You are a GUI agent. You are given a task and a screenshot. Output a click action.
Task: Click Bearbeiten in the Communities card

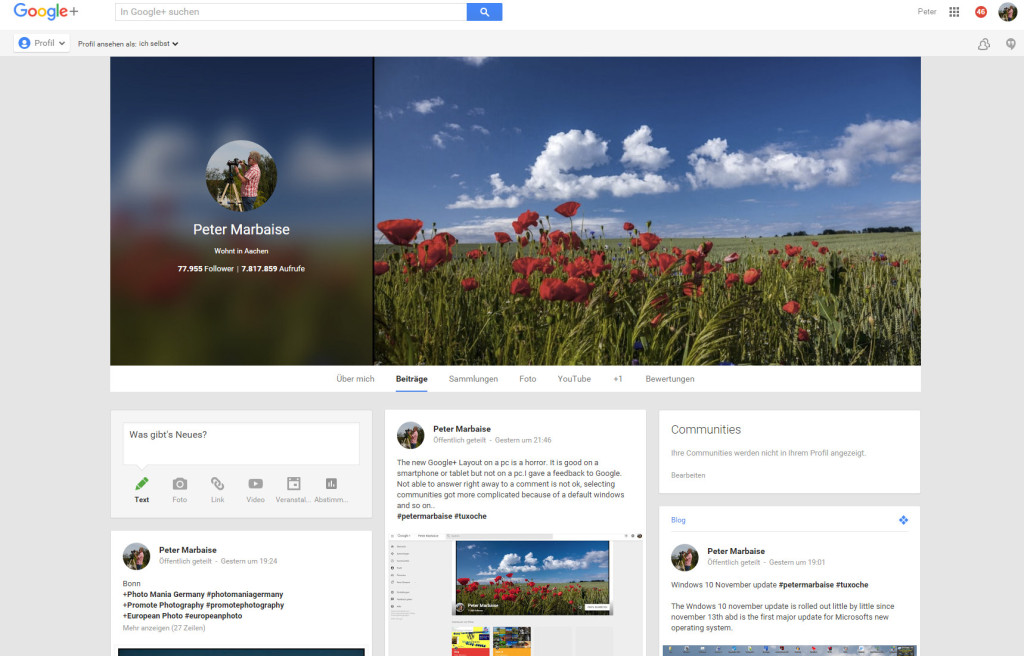click(688, 475)
